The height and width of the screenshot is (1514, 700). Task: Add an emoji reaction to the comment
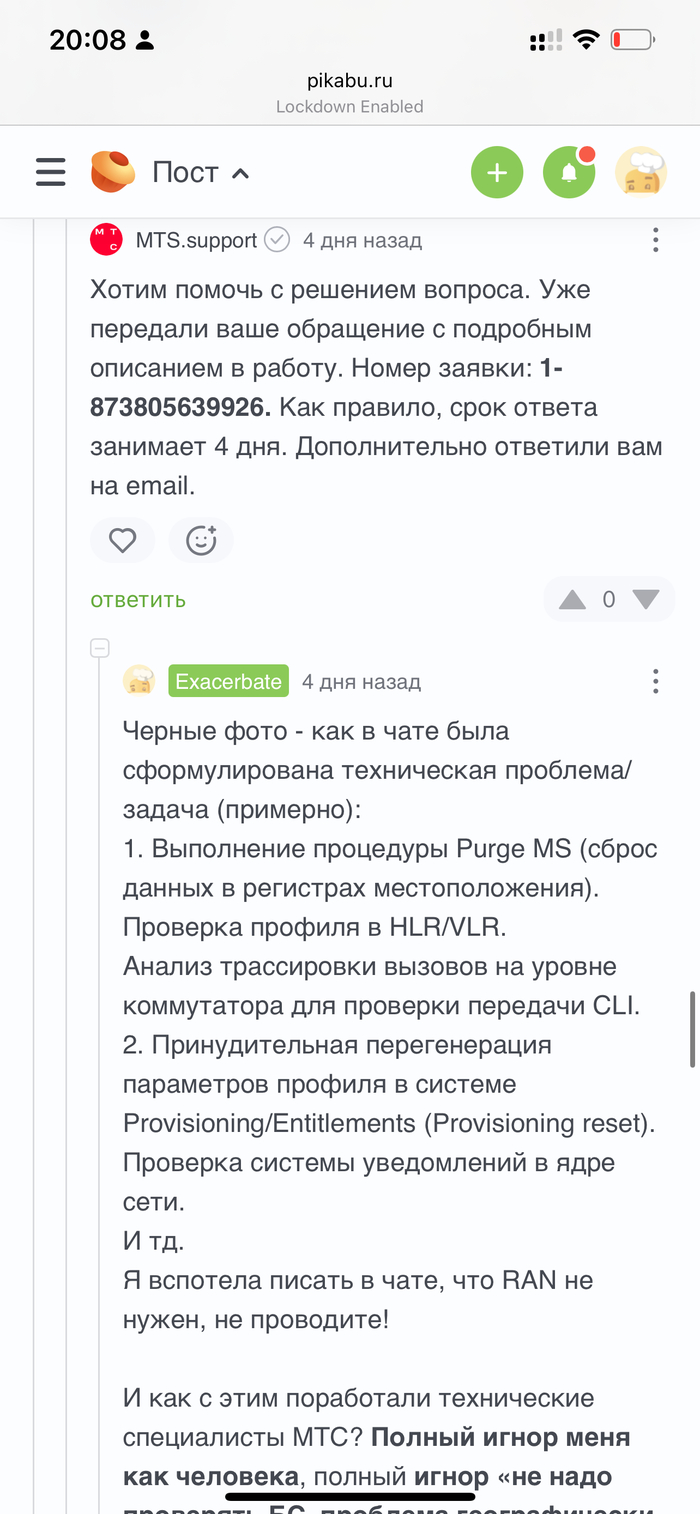(x=201, y=541)
